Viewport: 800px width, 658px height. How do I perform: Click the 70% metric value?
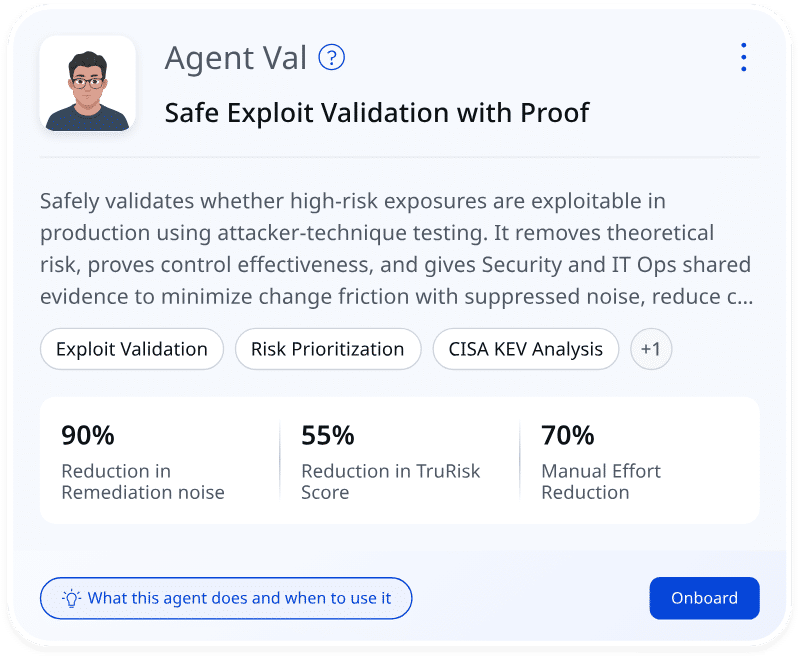[568, 435]
